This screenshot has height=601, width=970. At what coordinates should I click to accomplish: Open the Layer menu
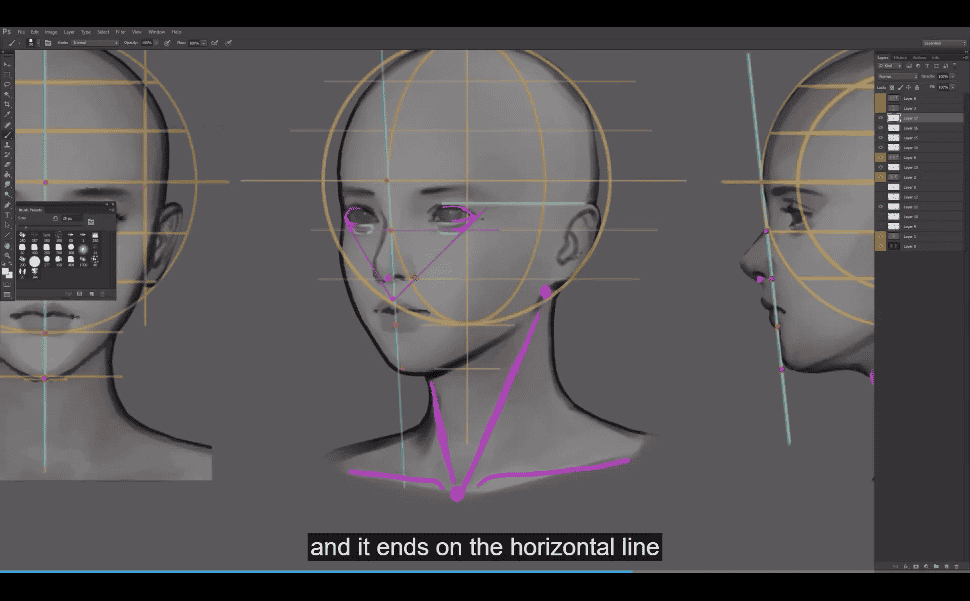click(x=69, y=32)
